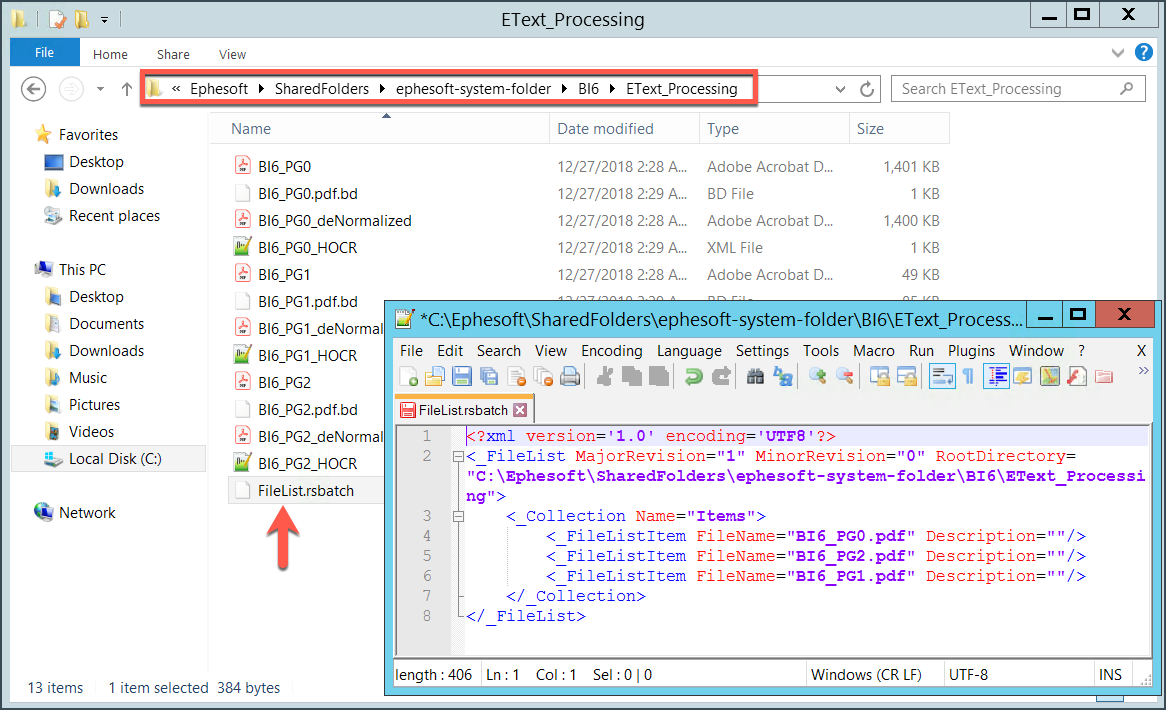This screenshot has width=1166, height=710.
Task: Switch to the Explorer Share ribbon tab
Action: [x=173, y=54]
